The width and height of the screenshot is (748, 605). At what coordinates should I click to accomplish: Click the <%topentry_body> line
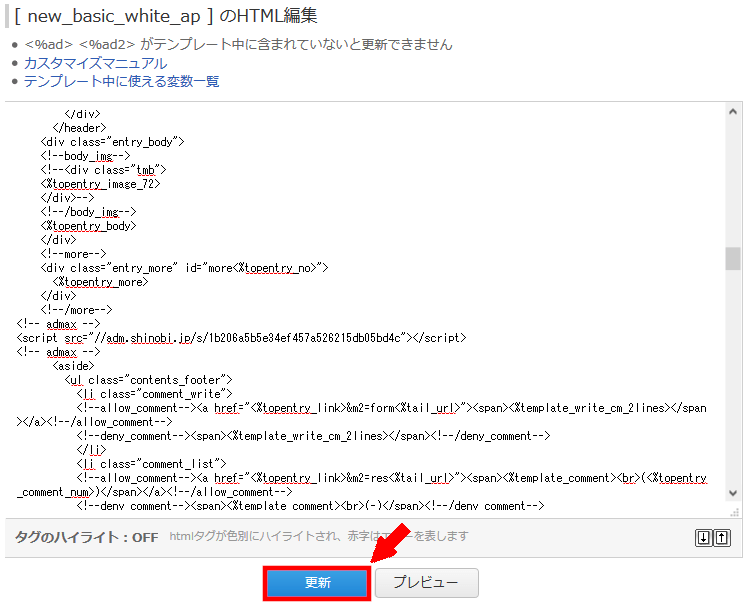pyautogui.click(x=89, y=226)
